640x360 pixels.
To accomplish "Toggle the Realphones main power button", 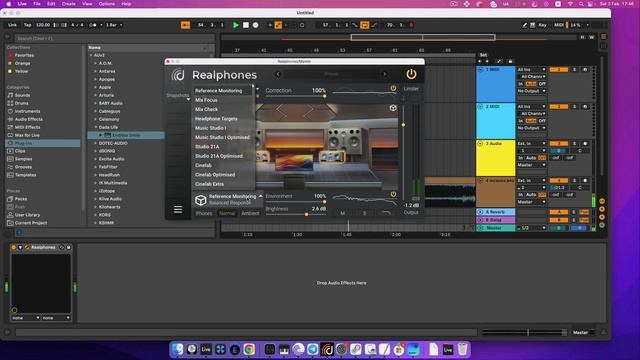I will coord(411,74).
